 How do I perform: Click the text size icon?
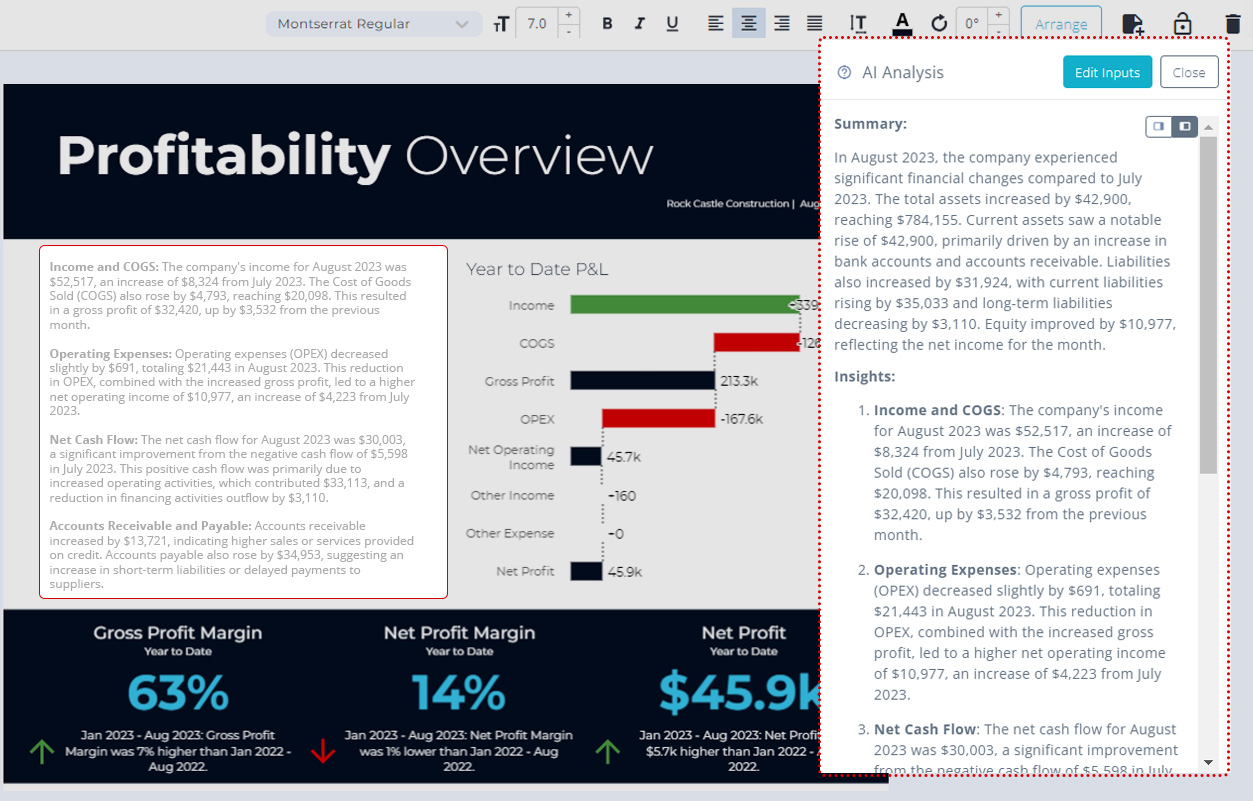coord(501,24)
